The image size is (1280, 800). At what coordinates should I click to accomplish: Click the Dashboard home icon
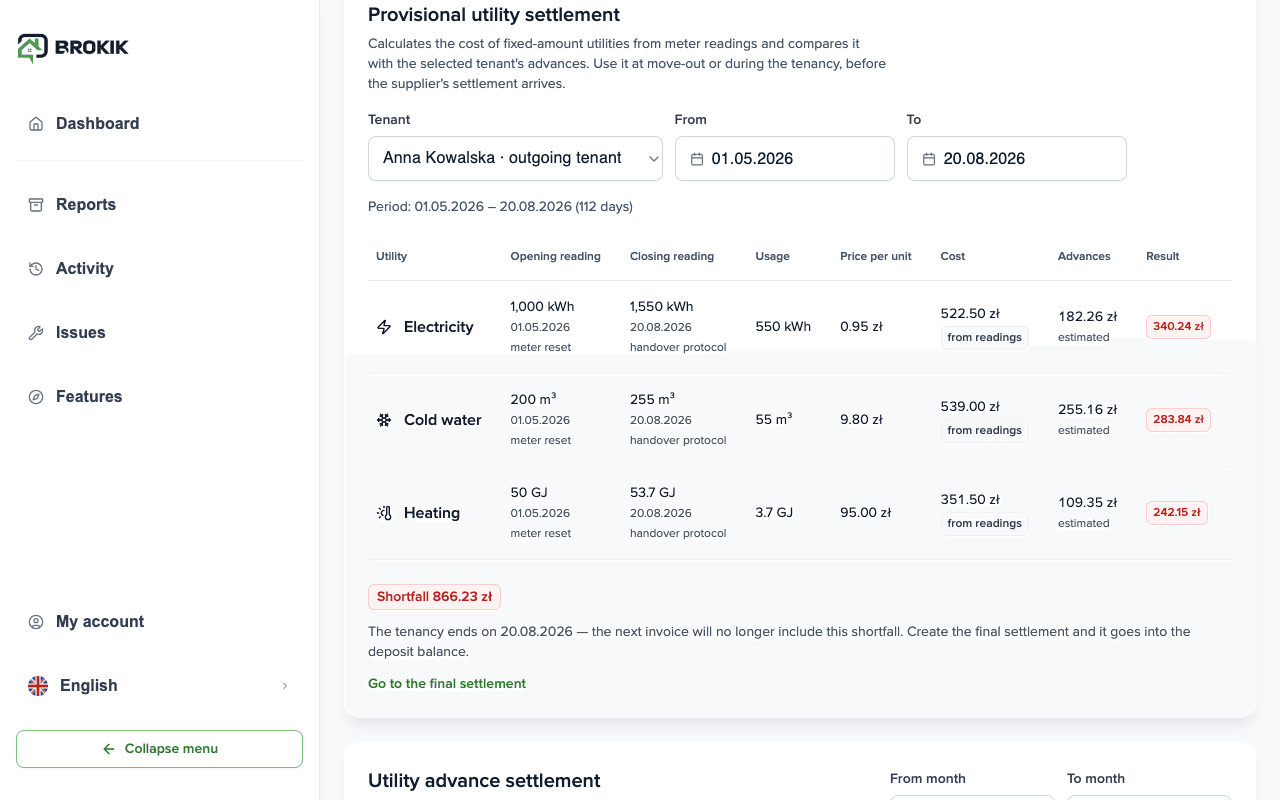(x=36, y=124)
